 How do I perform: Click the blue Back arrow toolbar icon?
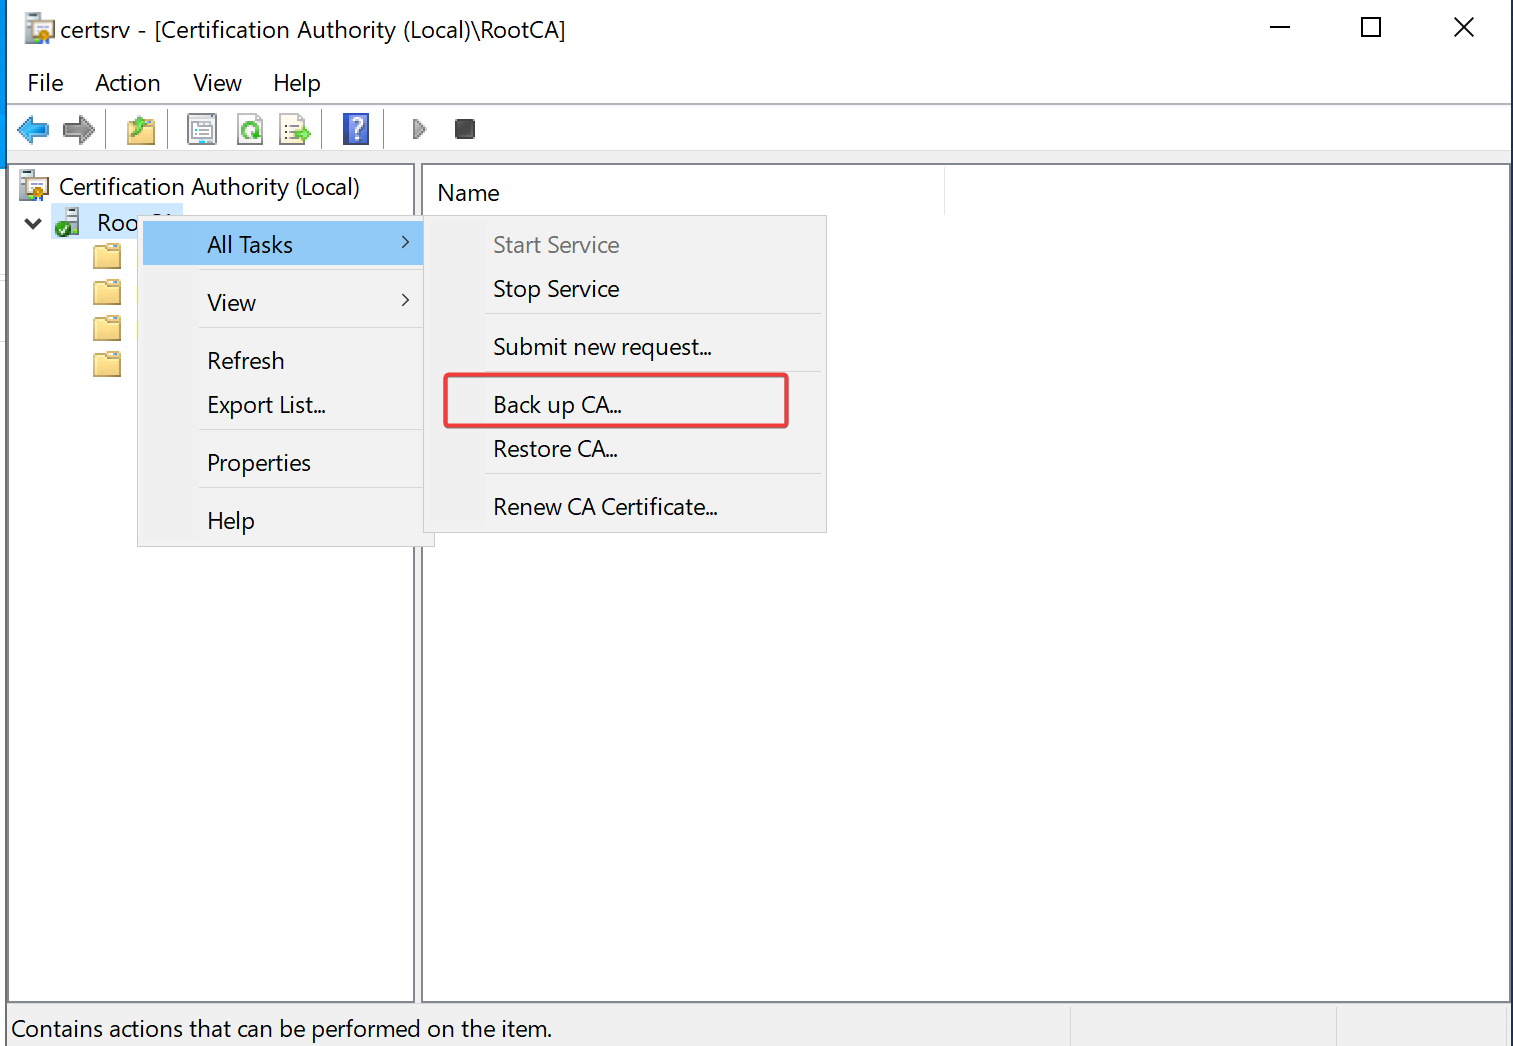tap(33, 129)
